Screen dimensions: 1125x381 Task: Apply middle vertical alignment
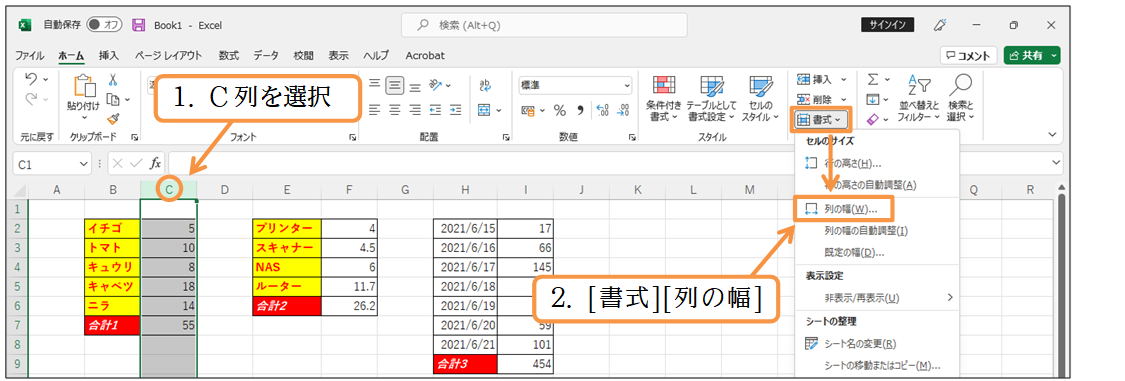[395, 85]
